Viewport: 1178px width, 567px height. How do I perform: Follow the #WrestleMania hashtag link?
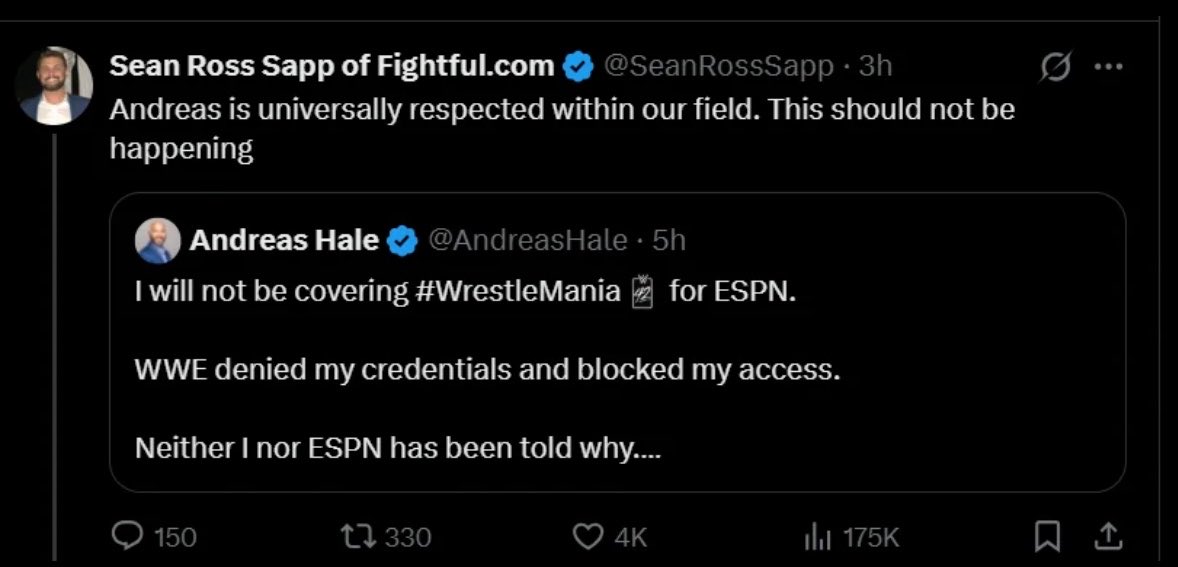point(517,291)
